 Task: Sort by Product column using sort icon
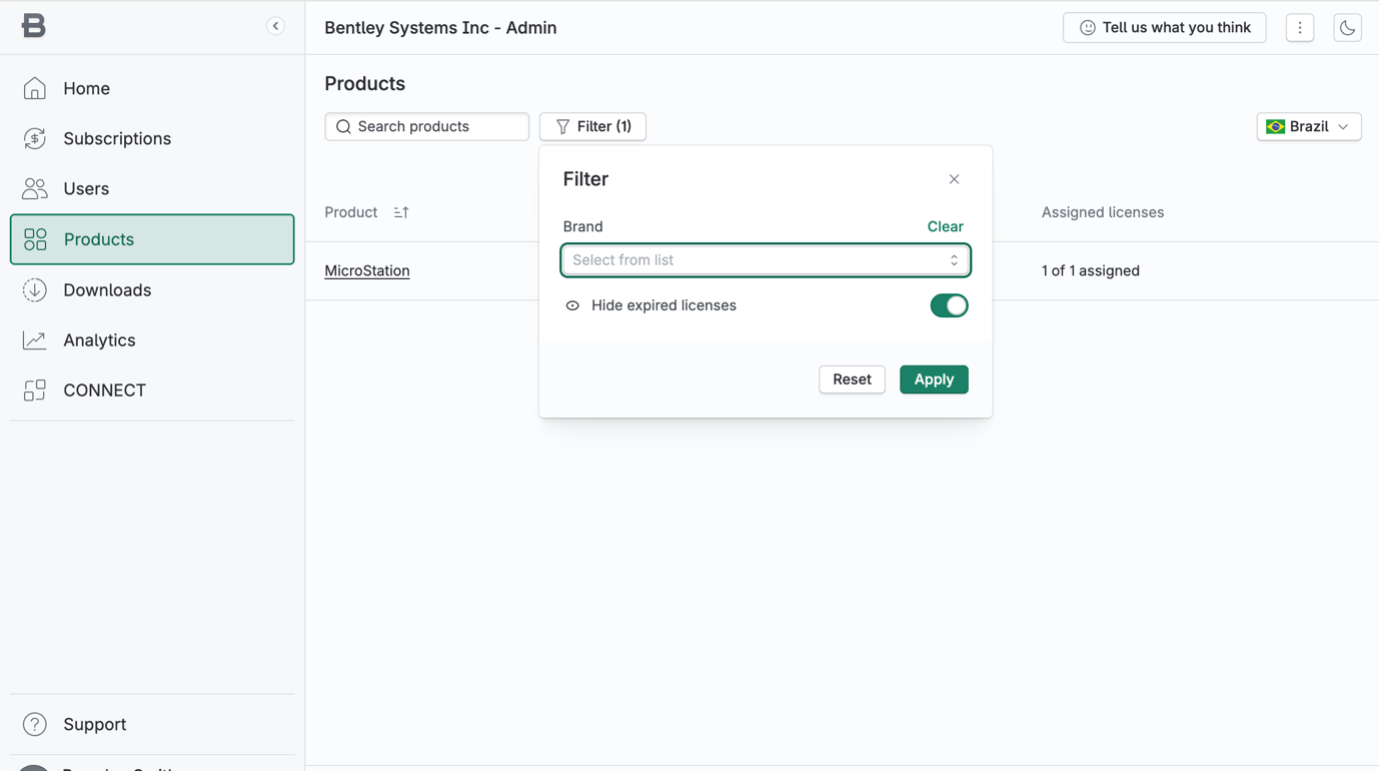coord(403,213)
